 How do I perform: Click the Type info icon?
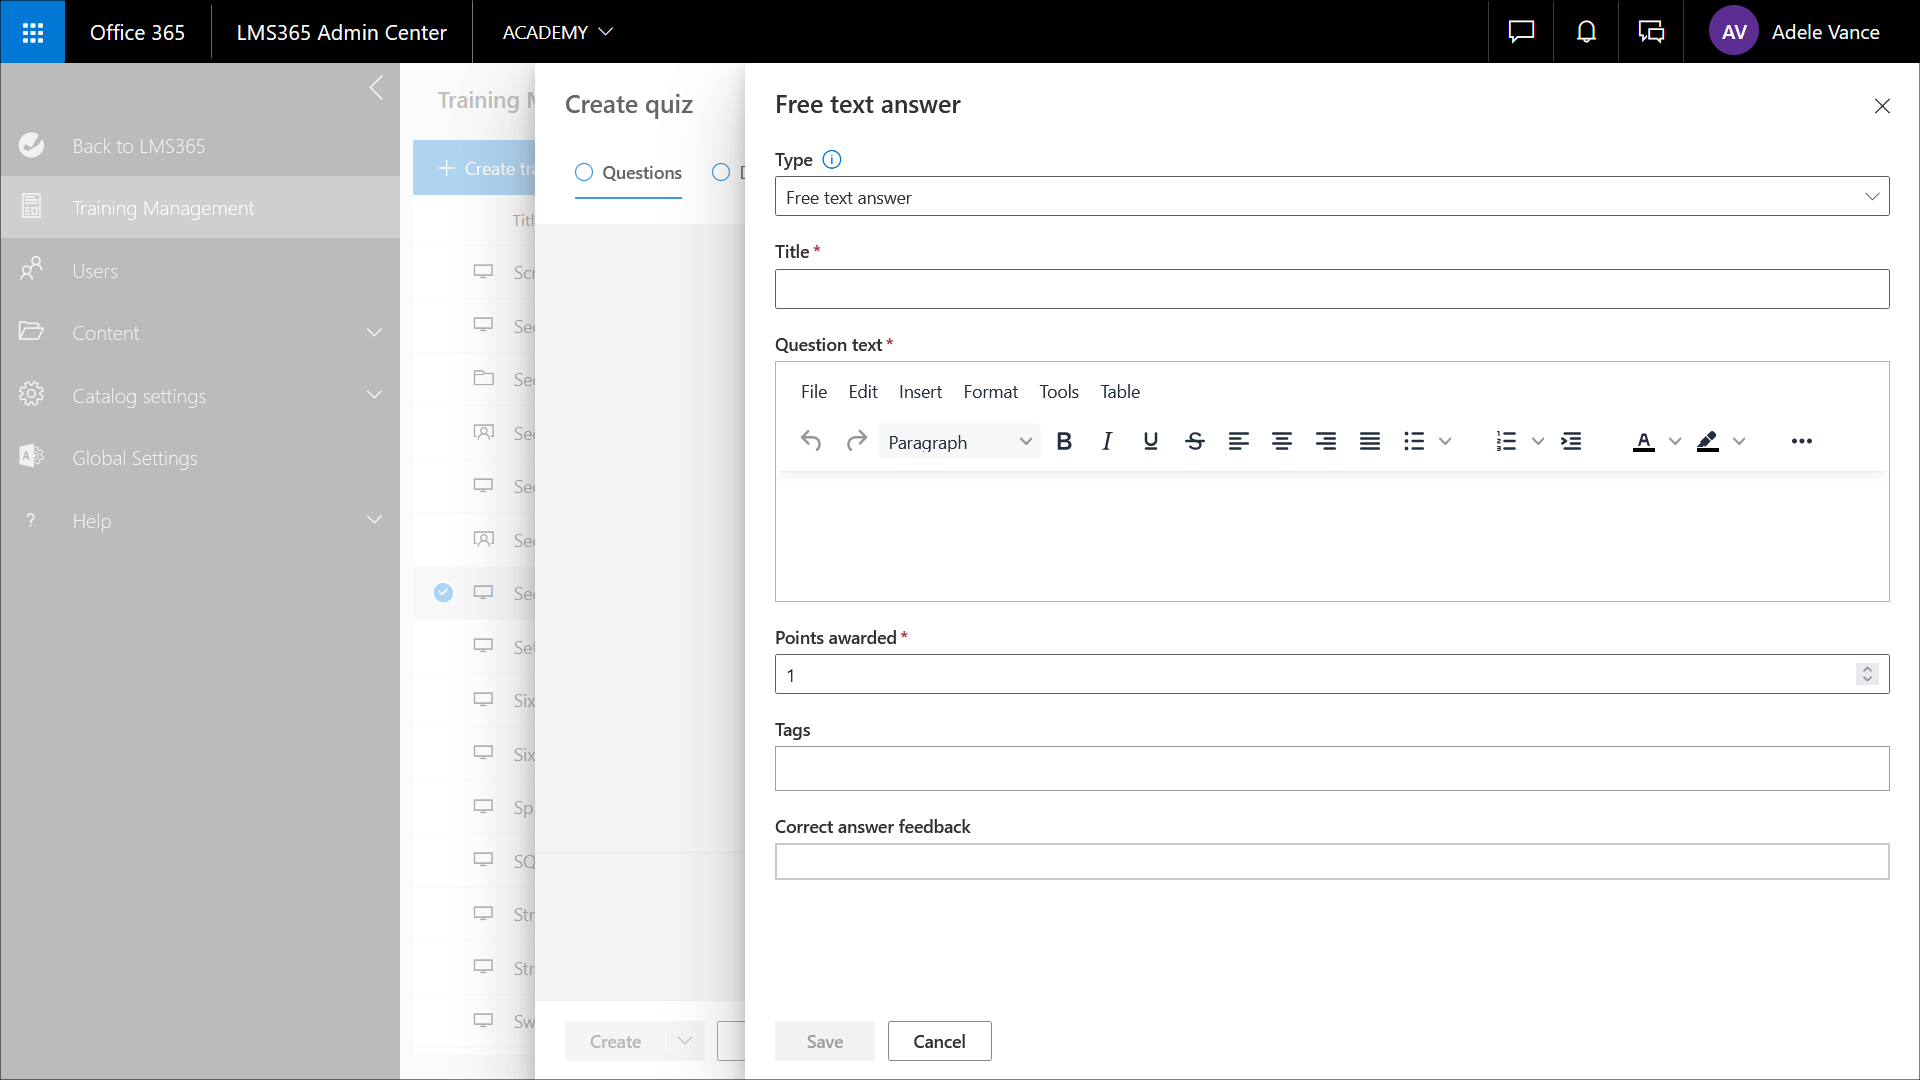pyautogui.click(x=831, y=160)
